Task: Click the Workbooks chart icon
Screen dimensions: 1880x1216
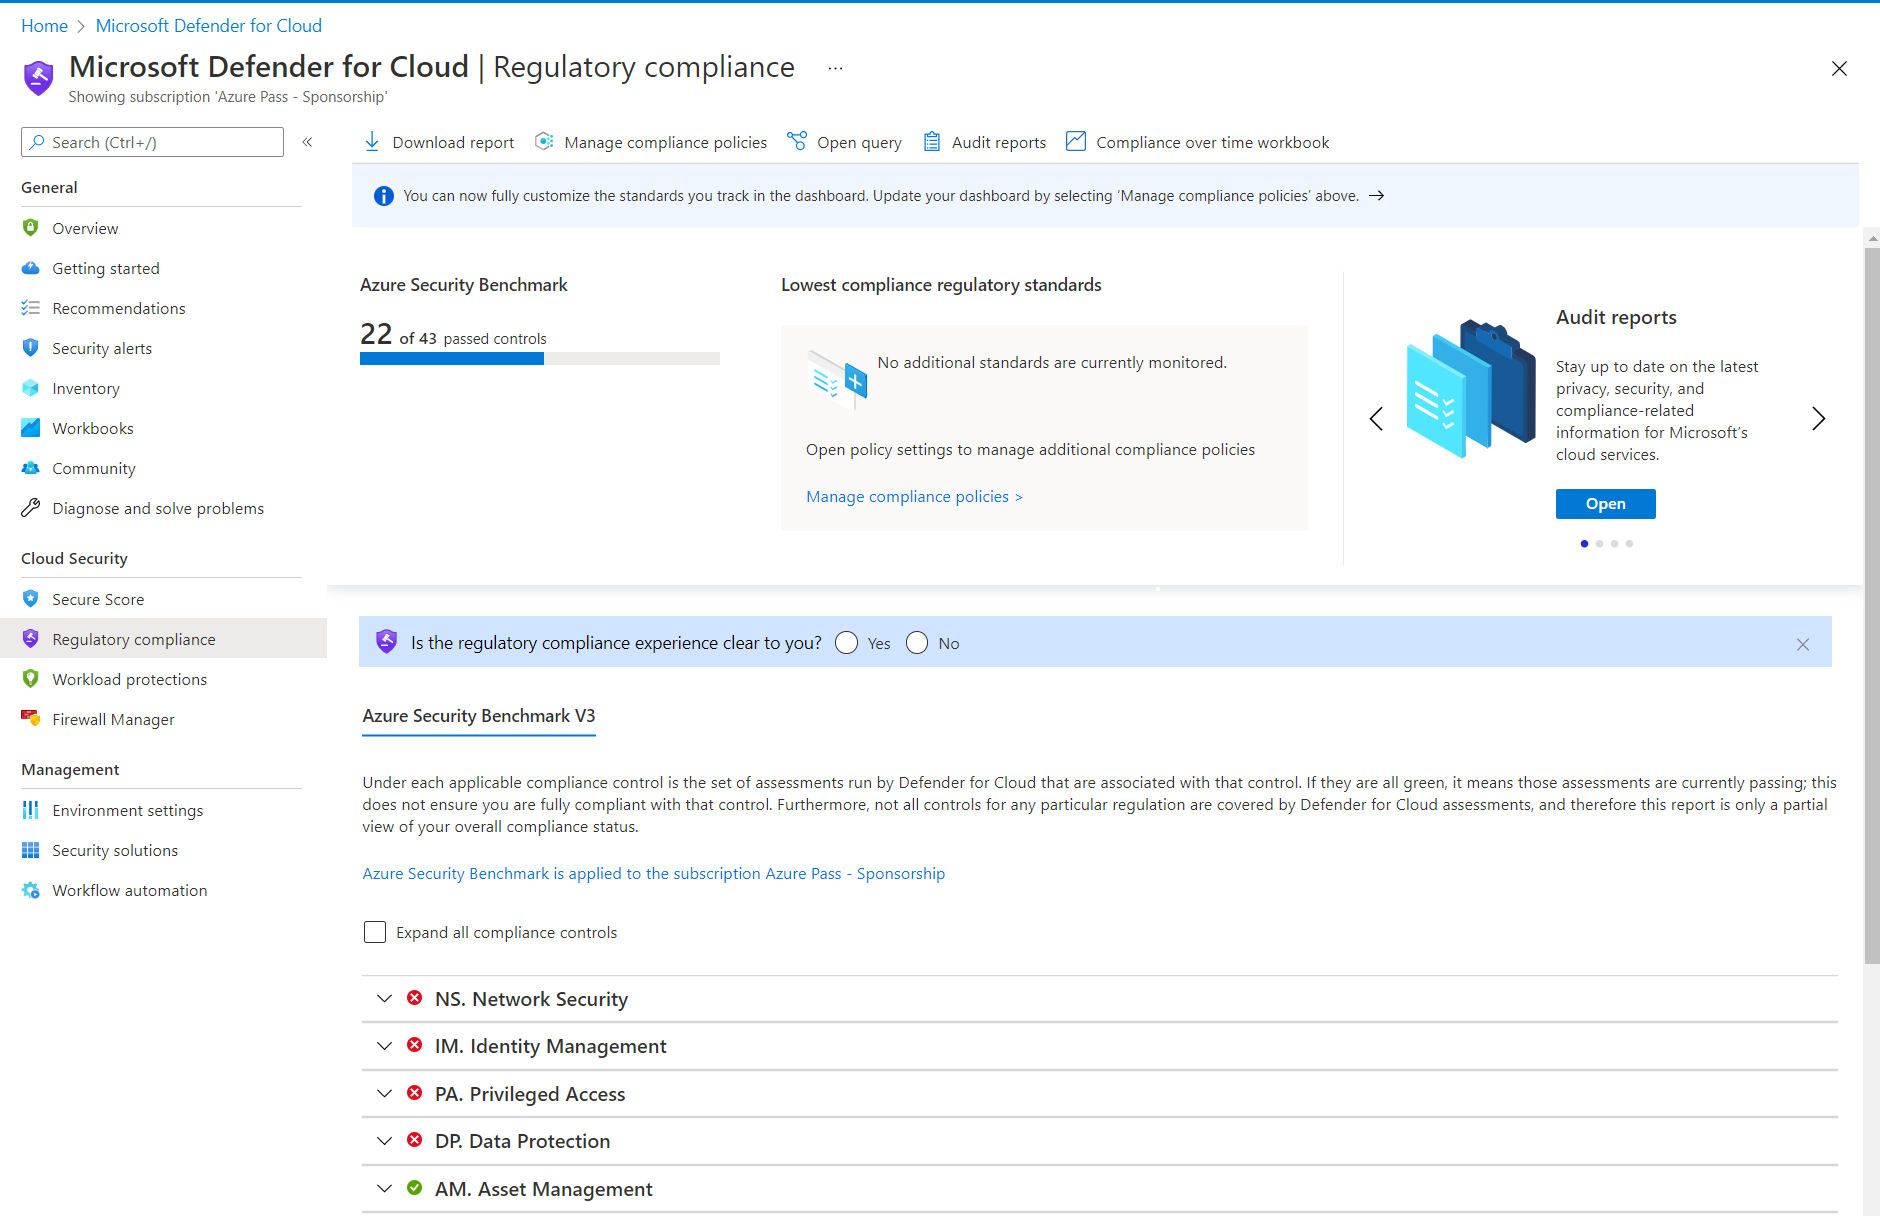Action: tap(31, 428)
